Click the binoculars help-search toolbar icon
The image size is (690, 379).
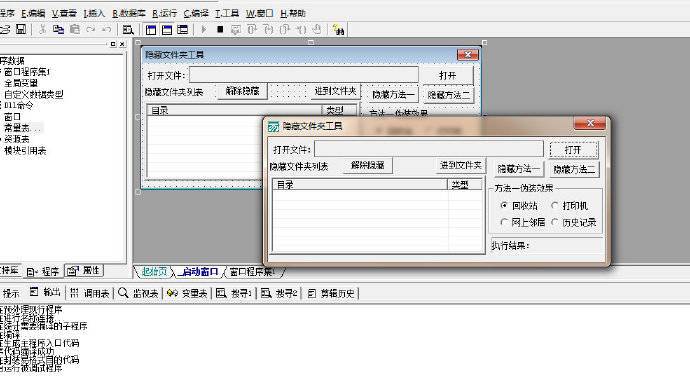(338, 30)
